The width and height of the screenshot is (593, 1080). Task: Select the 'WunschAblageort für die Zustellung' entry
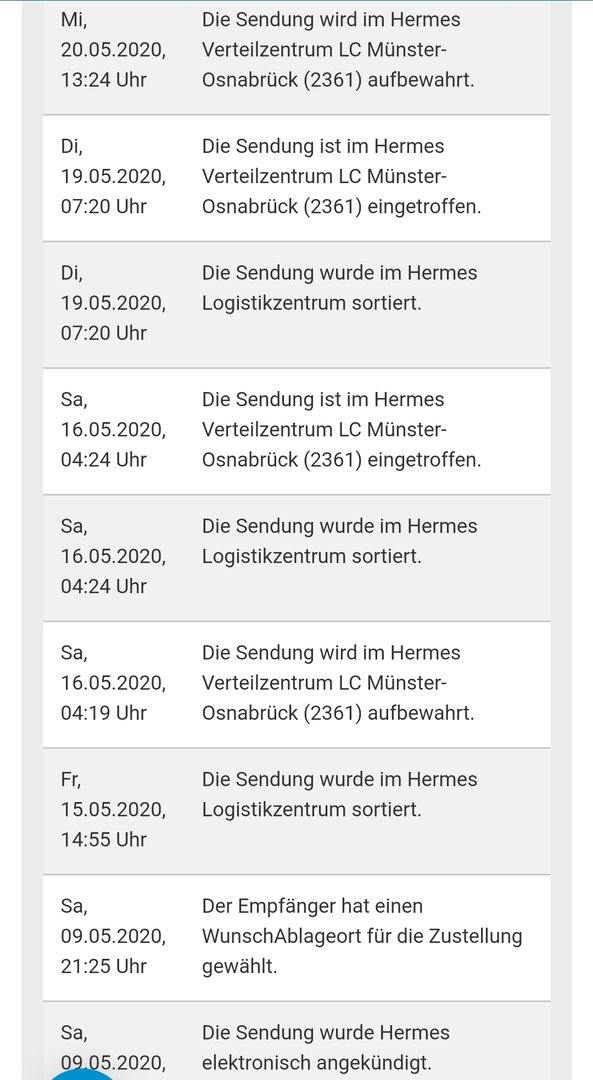point(297,938)
